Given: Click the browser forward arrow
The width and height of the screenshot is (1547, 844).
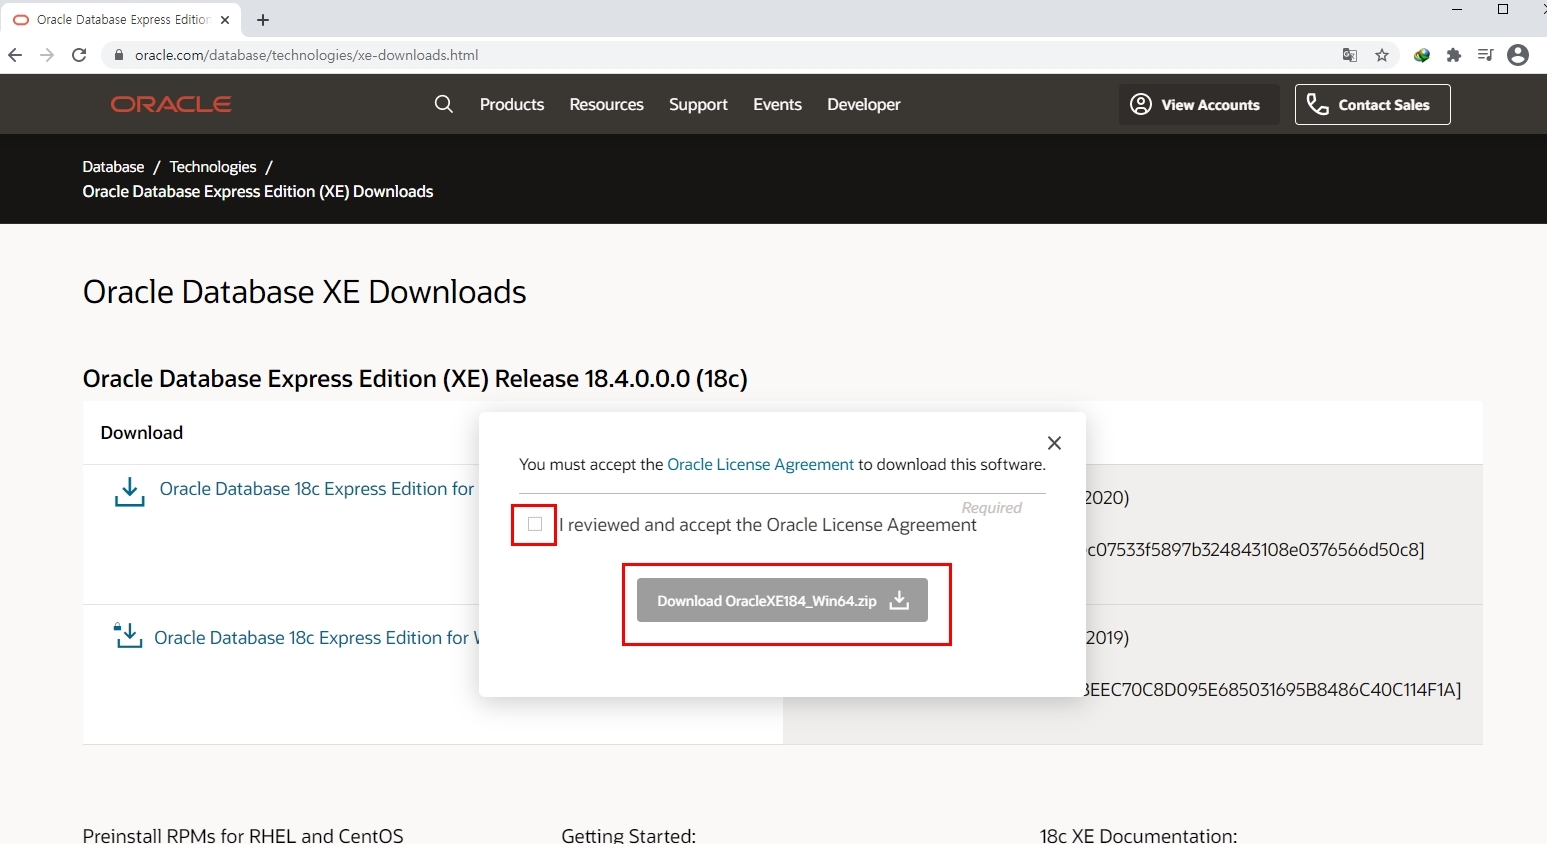Looking at the screenshot, I should [x=47, y=55].
